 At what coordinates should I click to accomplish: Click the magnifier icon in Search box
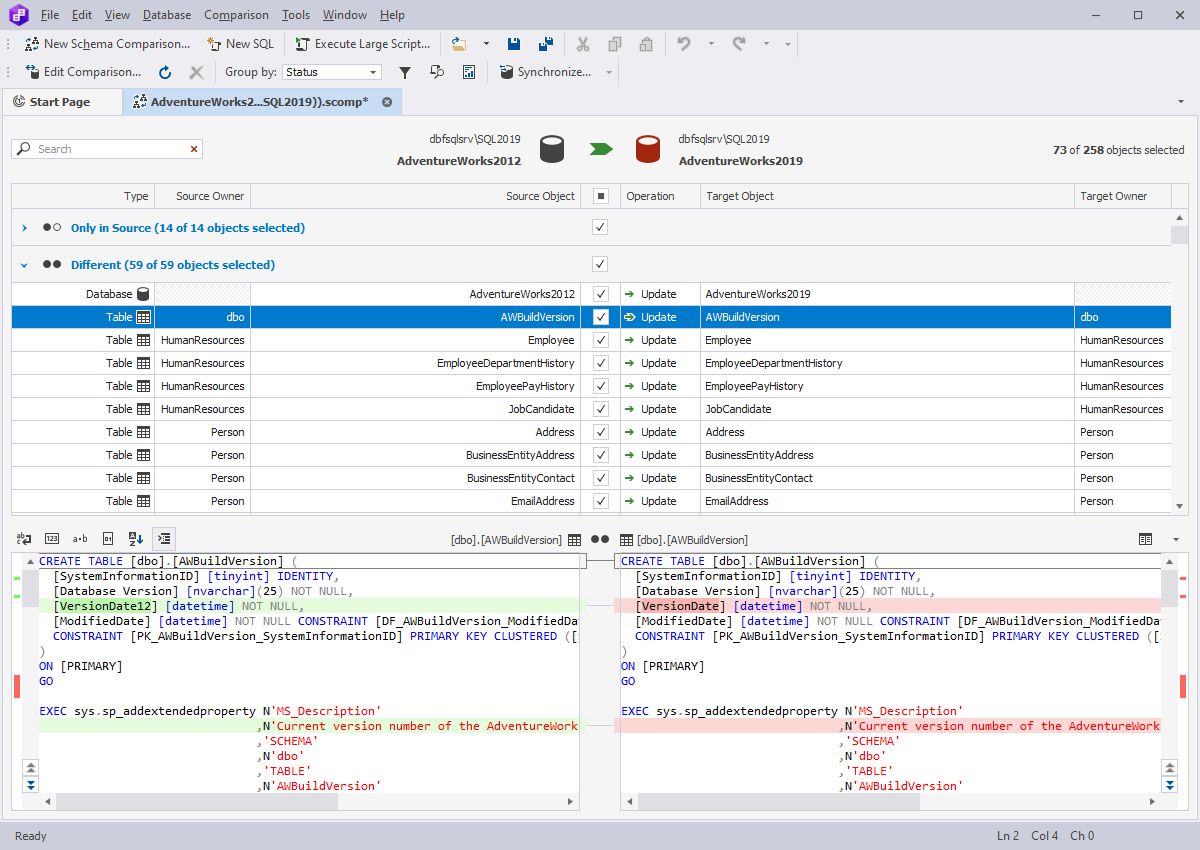[24, 149]
